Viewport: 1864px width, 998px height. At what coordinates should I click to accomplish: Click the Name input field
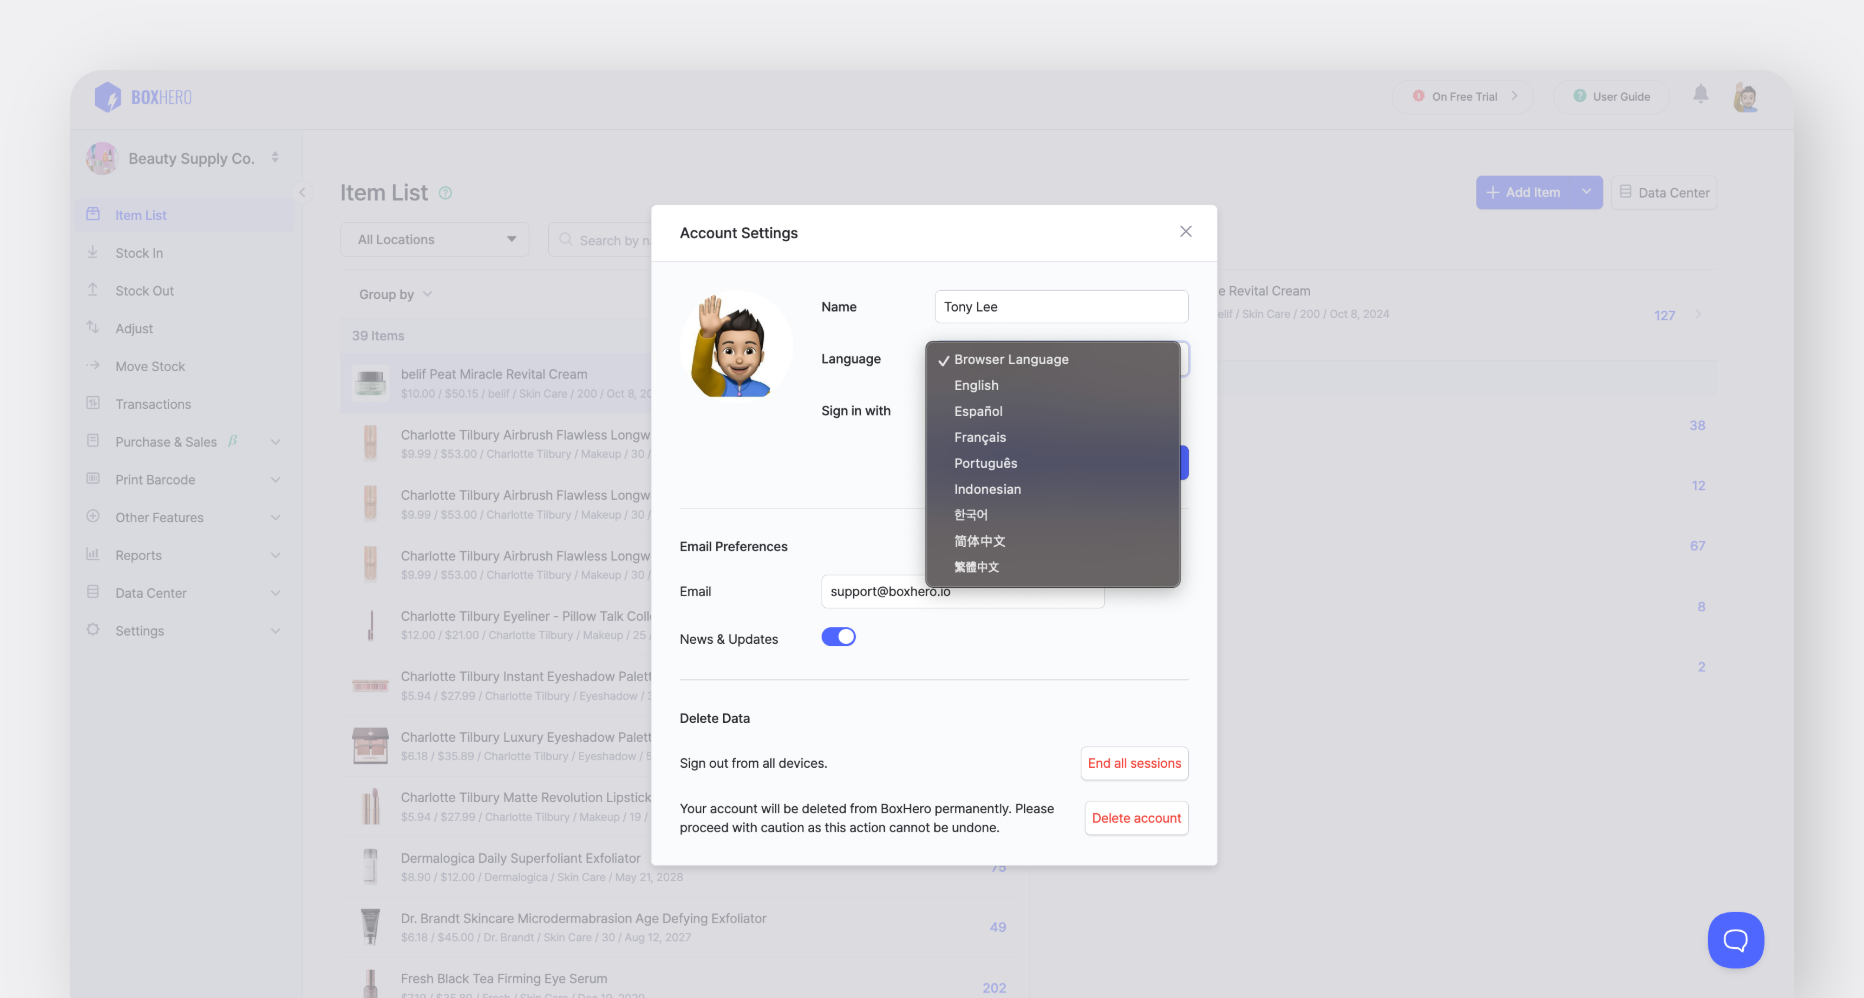click(1061, 307)
